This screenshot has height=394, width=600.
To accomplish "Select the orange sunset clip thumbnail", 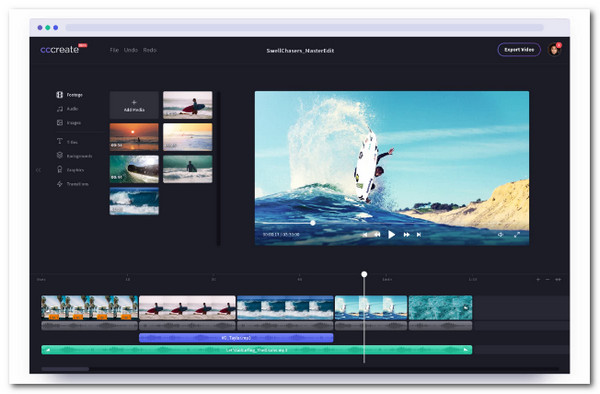I will tap(134, 137).
